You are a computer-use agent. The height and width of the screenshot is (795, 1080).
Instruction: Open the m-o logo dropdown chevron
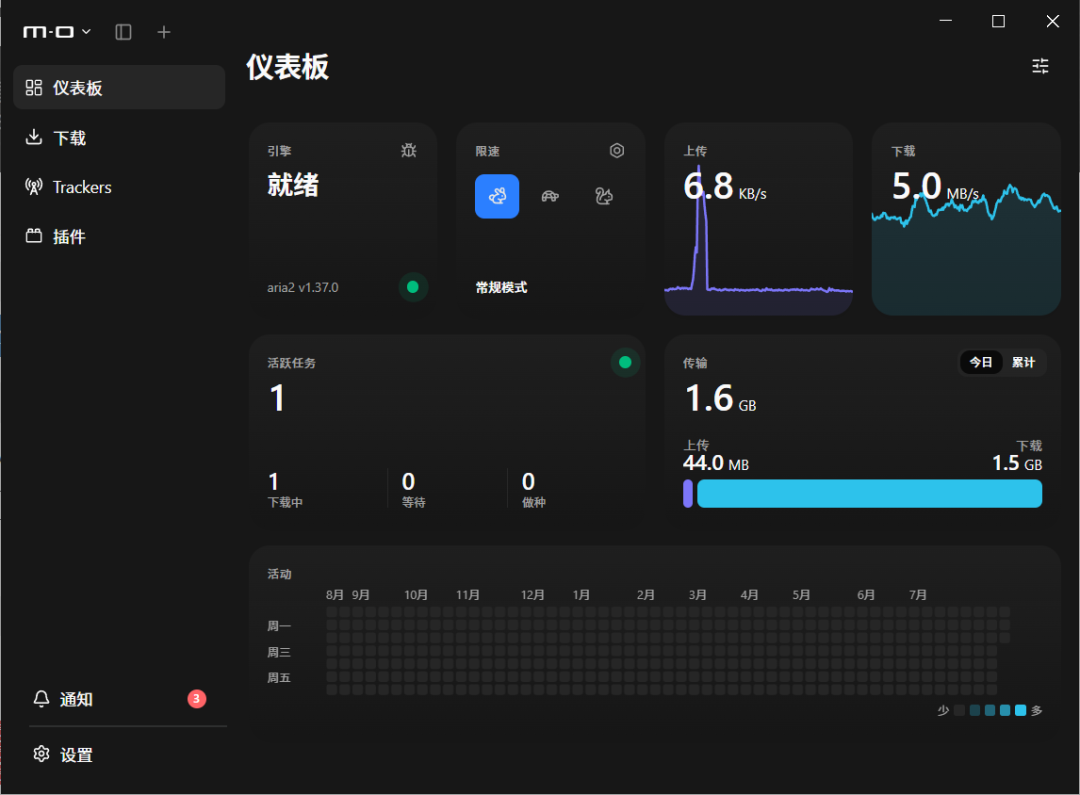coord(86,32)
